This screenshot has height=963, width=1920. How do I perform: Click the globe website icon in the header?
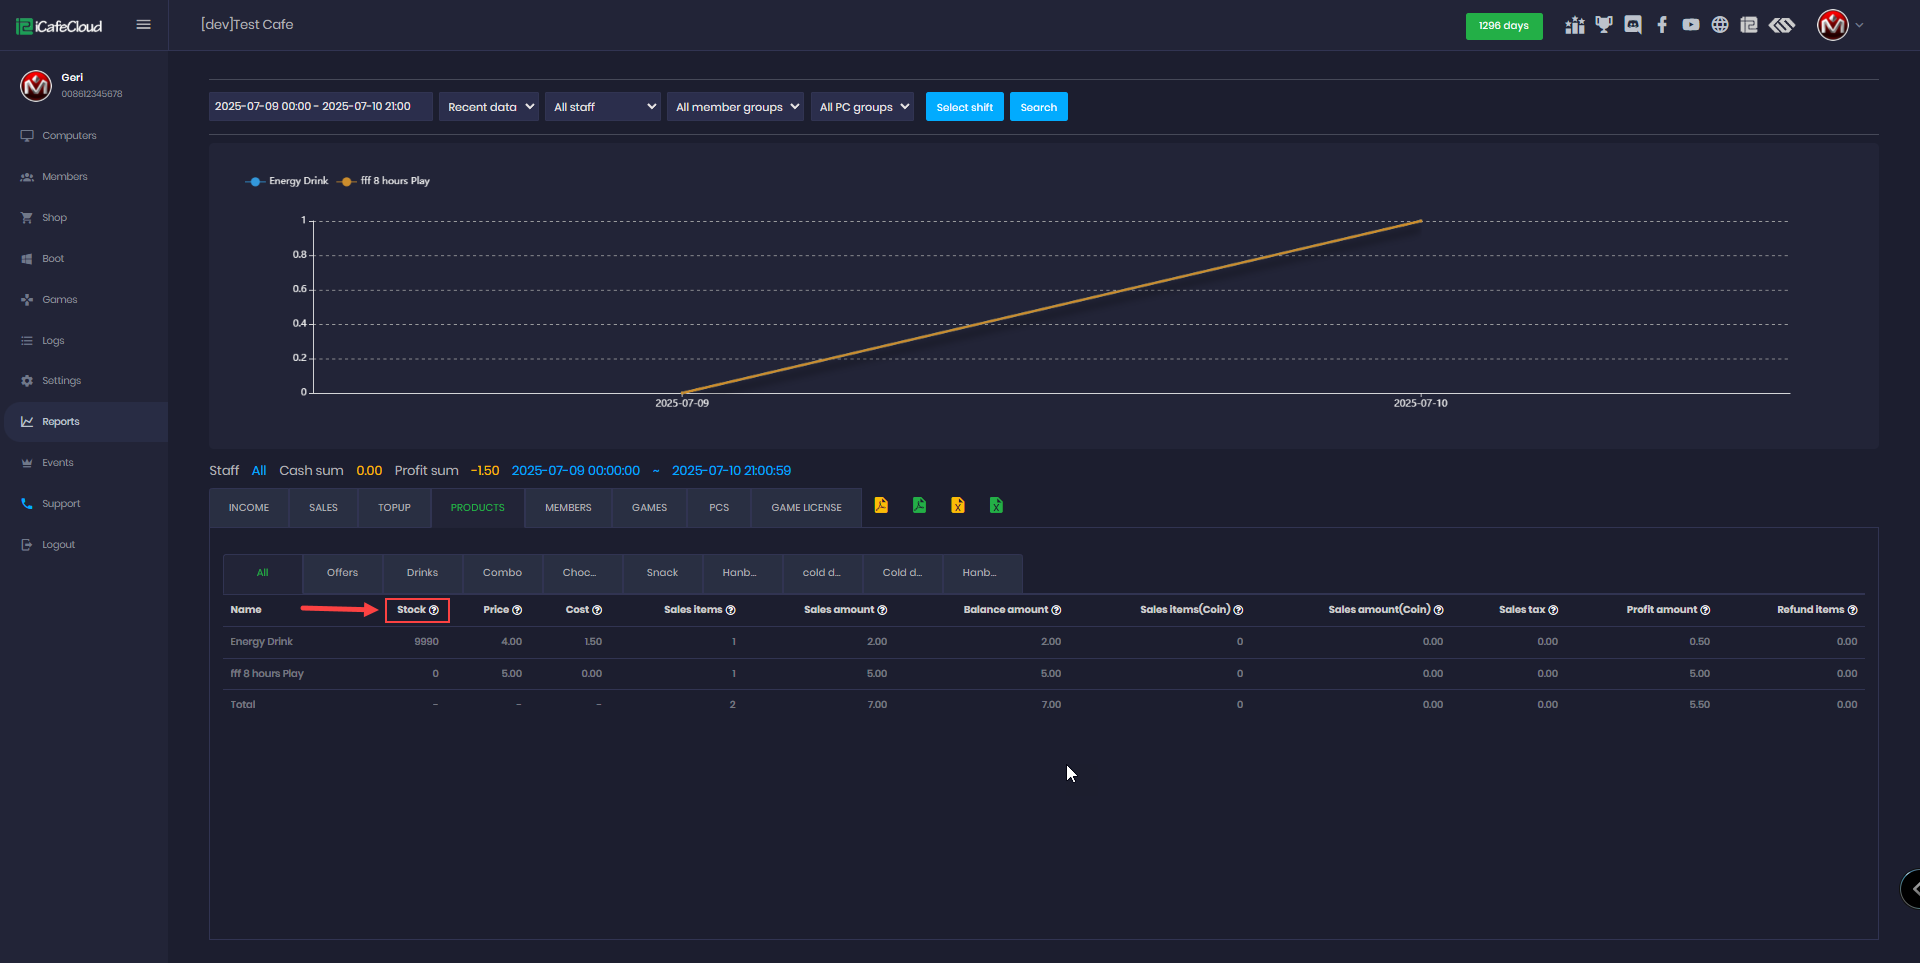pyautogui.click(x=1720, y=25)
